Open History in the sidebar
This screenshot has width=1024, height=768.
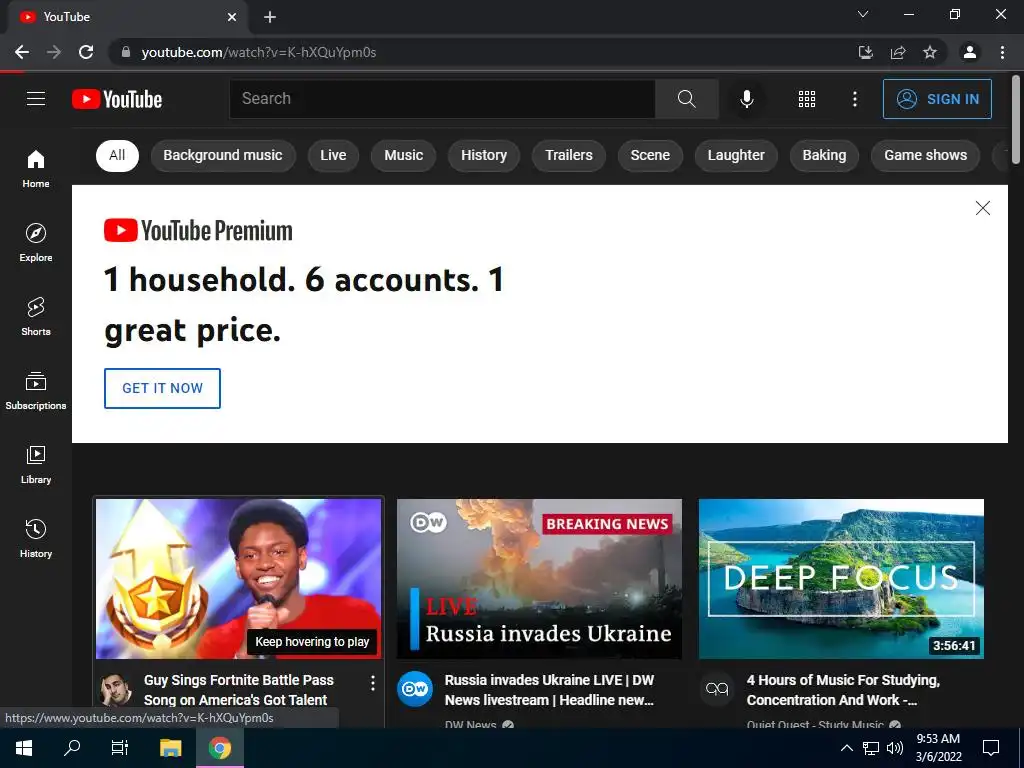(36, 538)
